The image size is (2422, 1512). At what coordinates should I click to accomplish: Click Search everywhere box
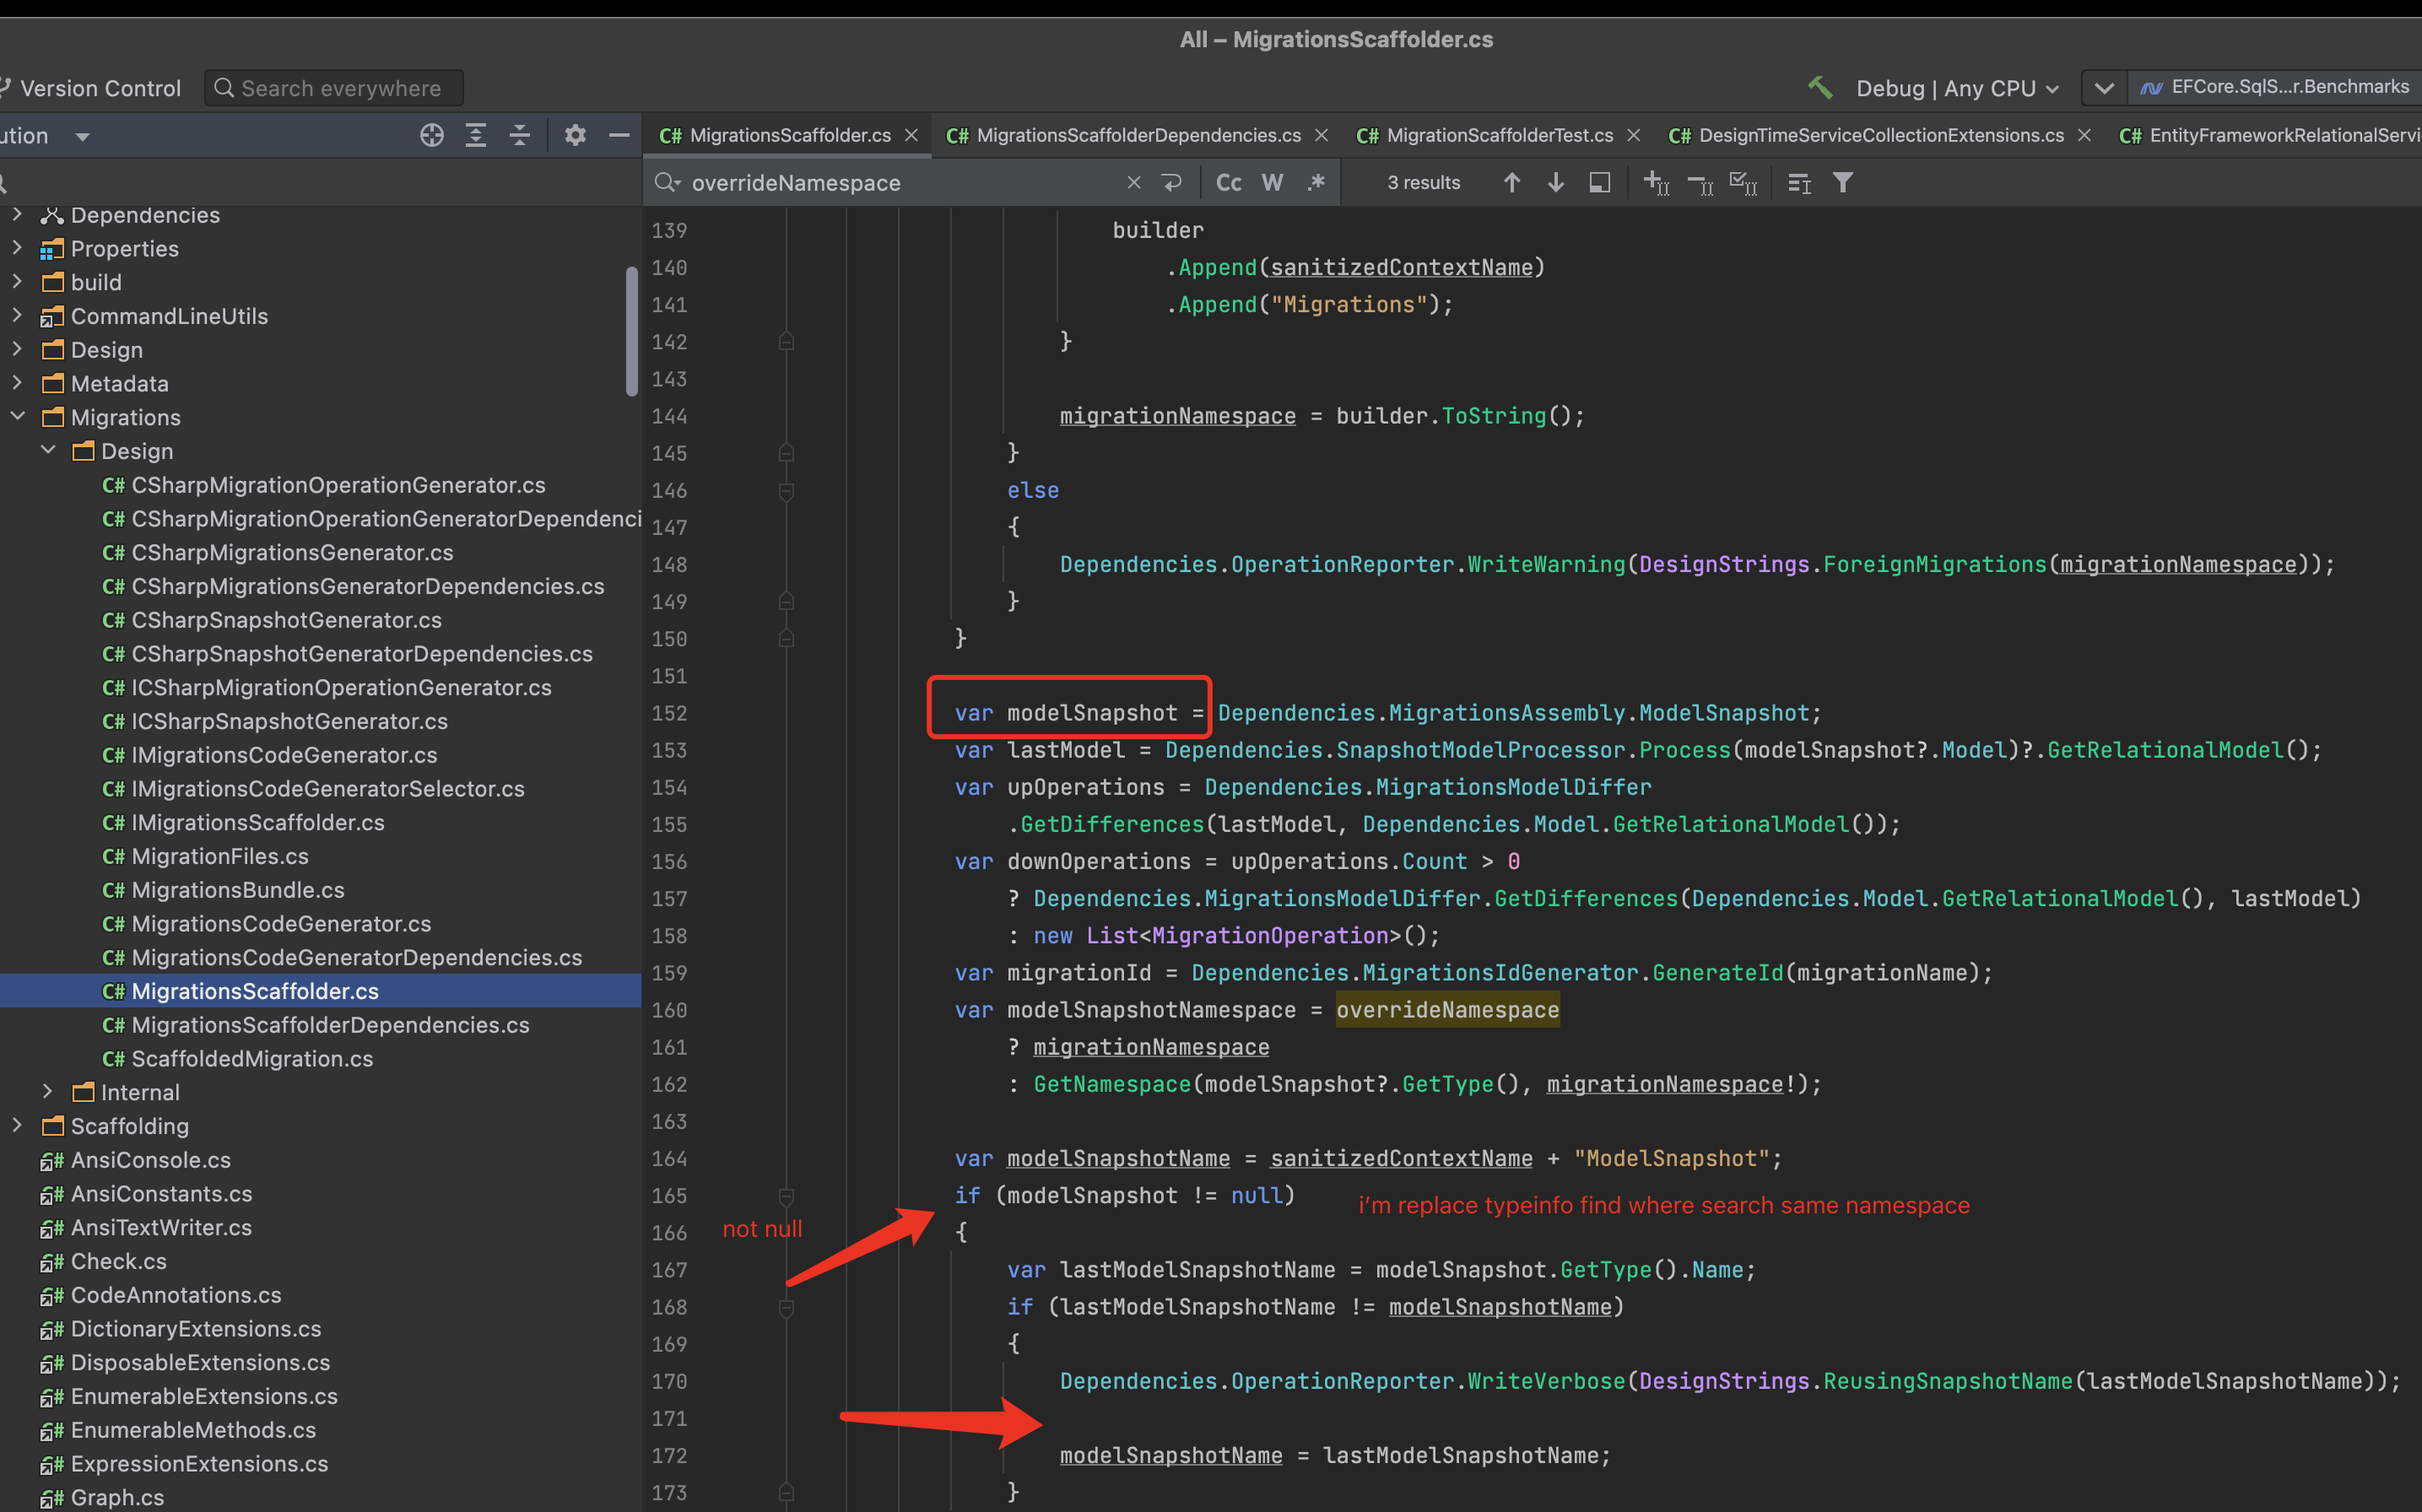(x=334, y=88)
